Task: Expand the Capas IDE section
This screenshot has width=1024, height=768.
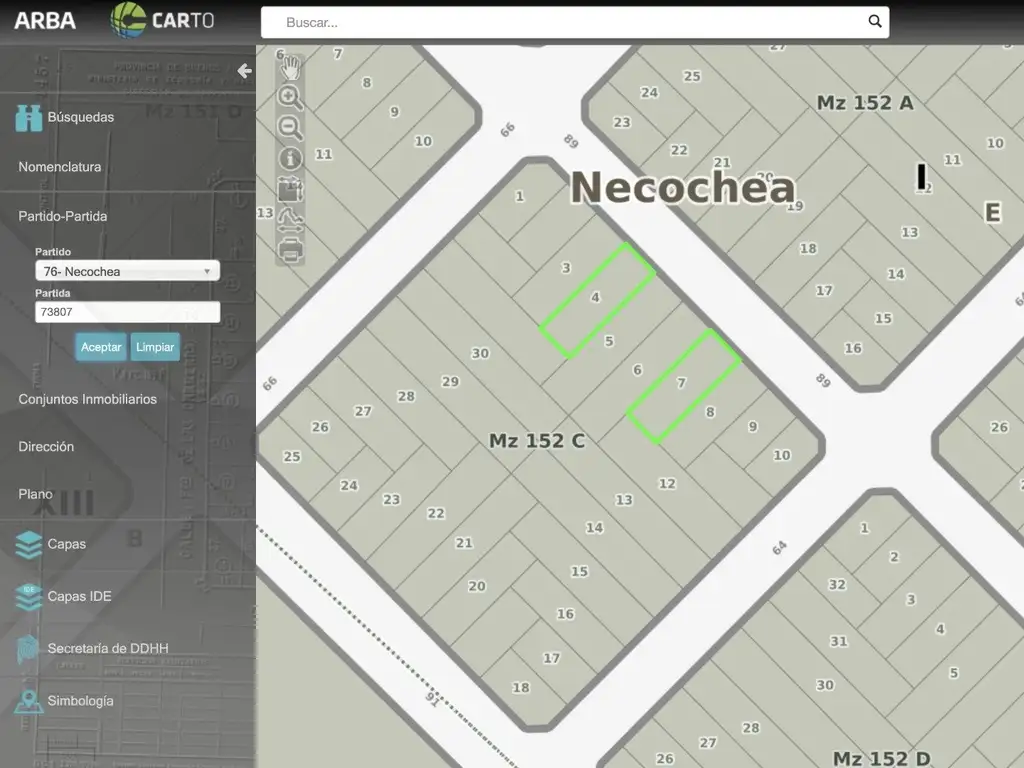Action: point(79,596)
